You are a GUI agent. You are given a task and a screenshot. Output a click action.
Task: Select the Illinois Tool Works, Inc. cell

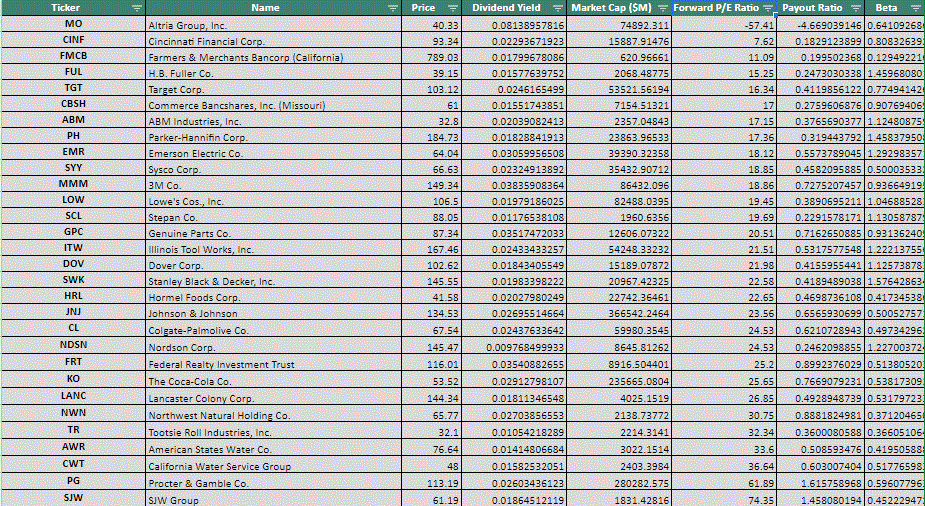coord(274,247)
